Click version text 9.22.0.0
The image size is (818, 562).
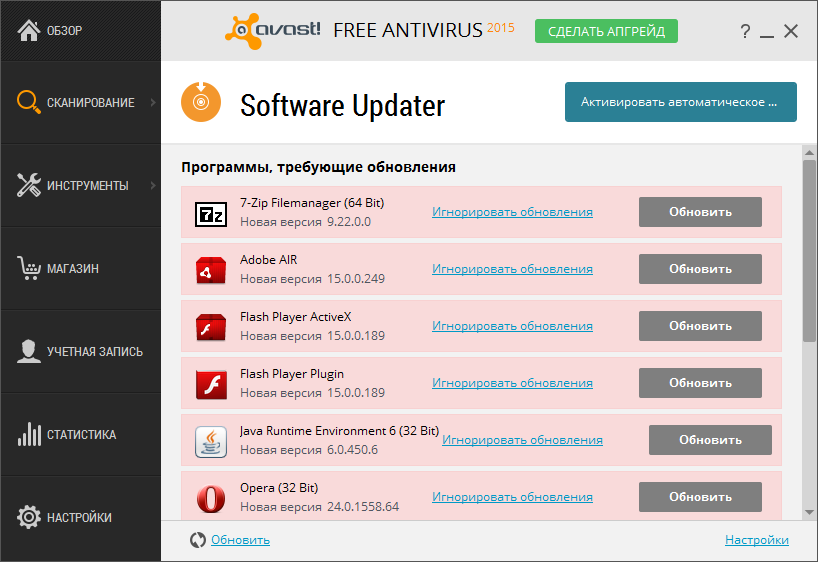(x=349, y=222)
